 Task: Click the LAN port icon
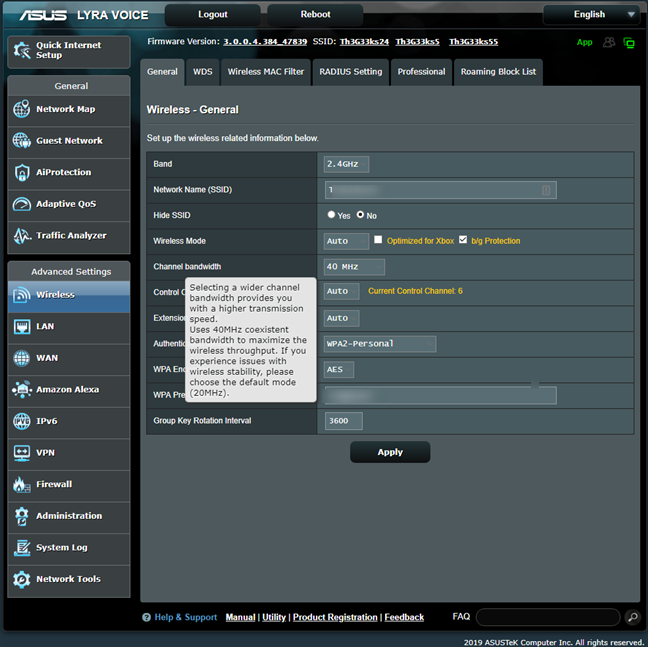coord(21,326)
